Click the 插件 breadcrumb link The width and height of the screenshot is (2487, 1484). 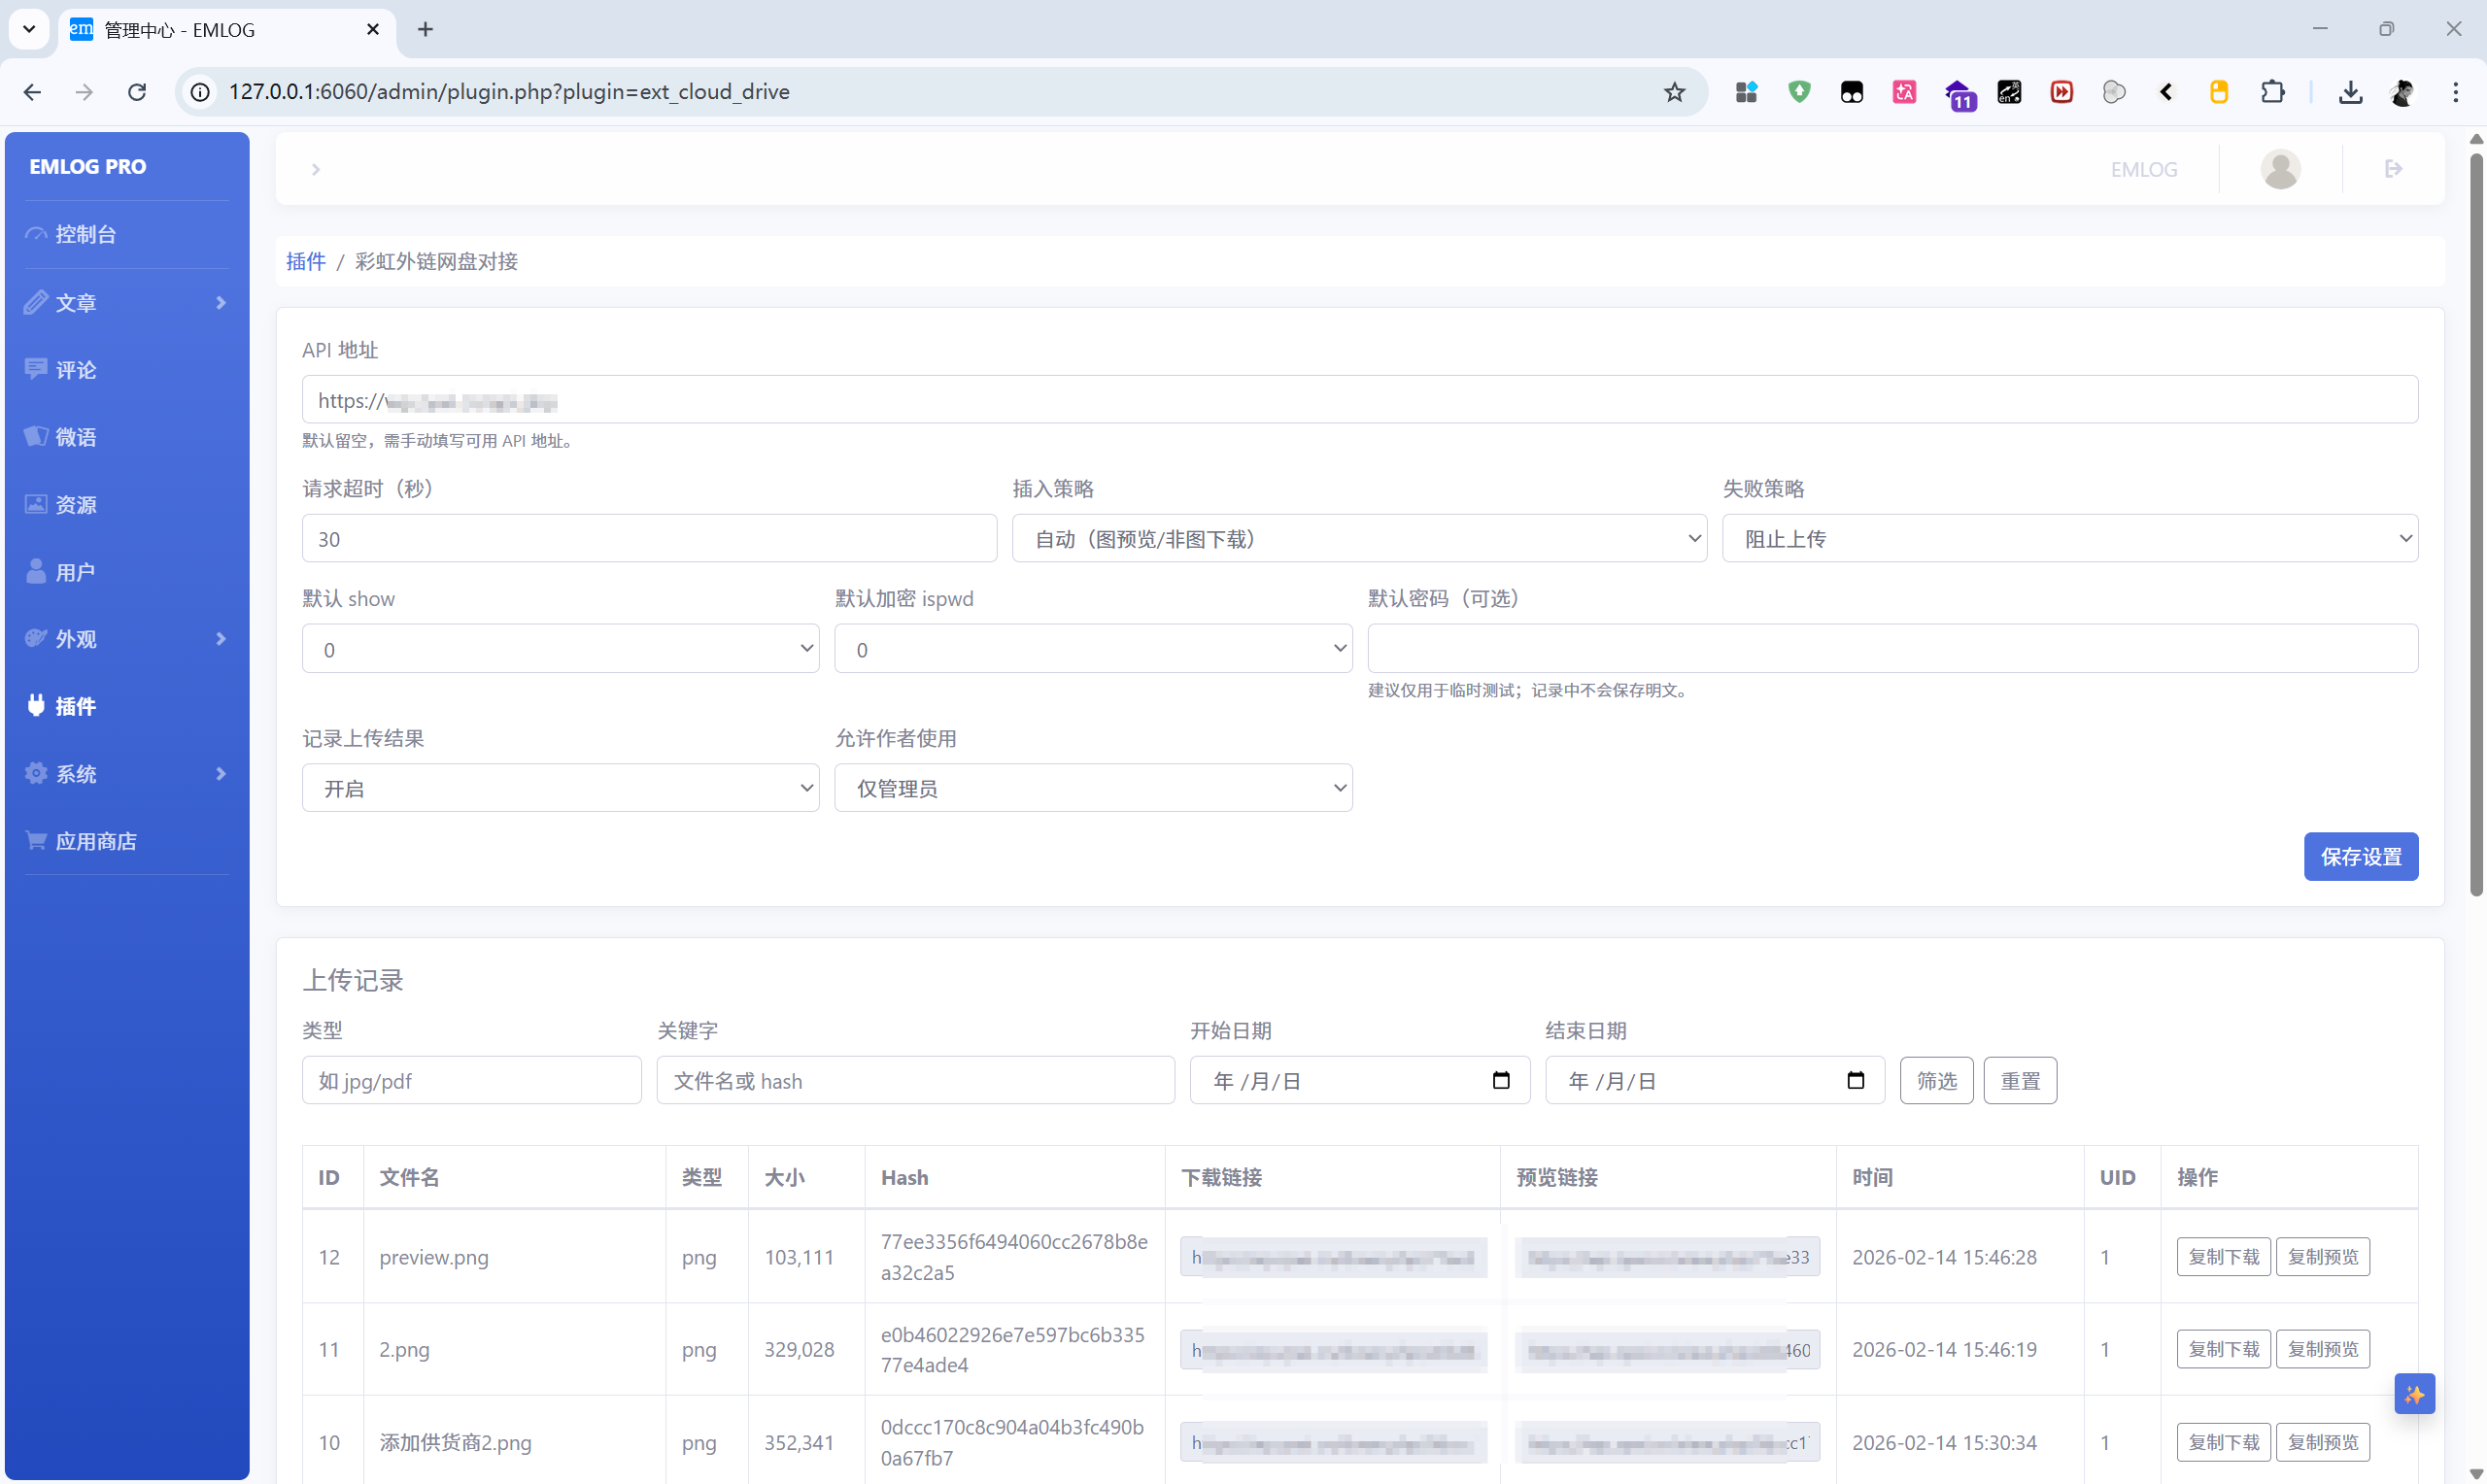click(306, 261)
